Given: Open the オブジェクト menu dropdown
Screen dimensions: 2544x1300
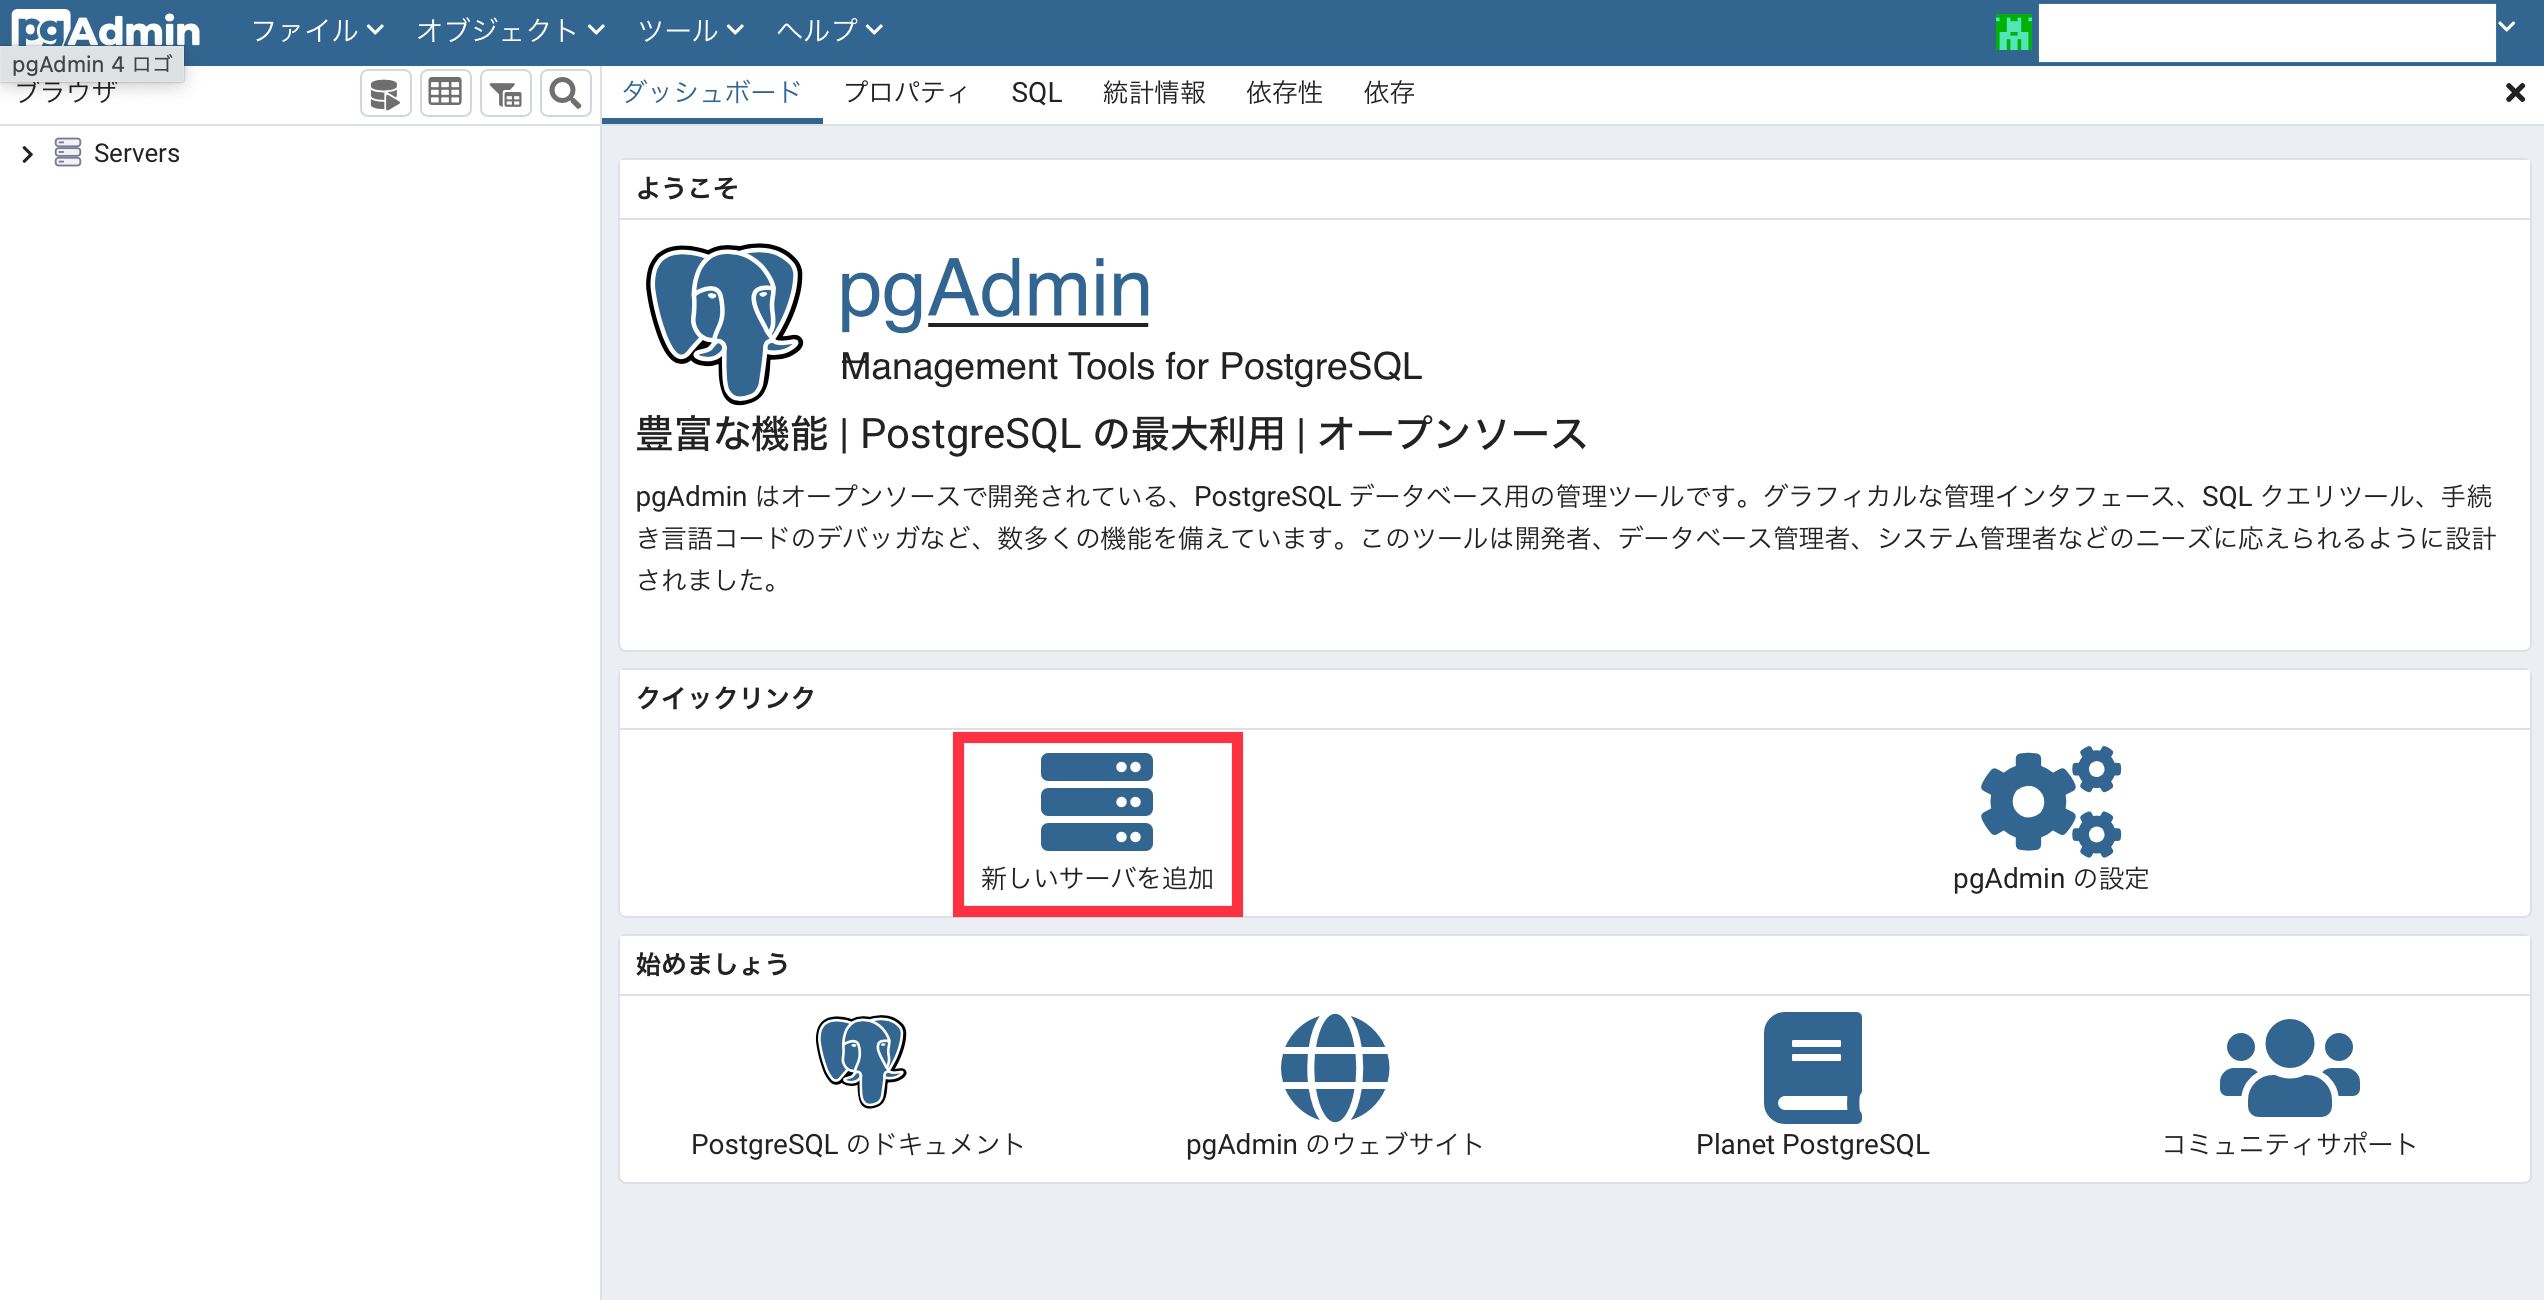Looking at the screenshot, I should 510,31.
